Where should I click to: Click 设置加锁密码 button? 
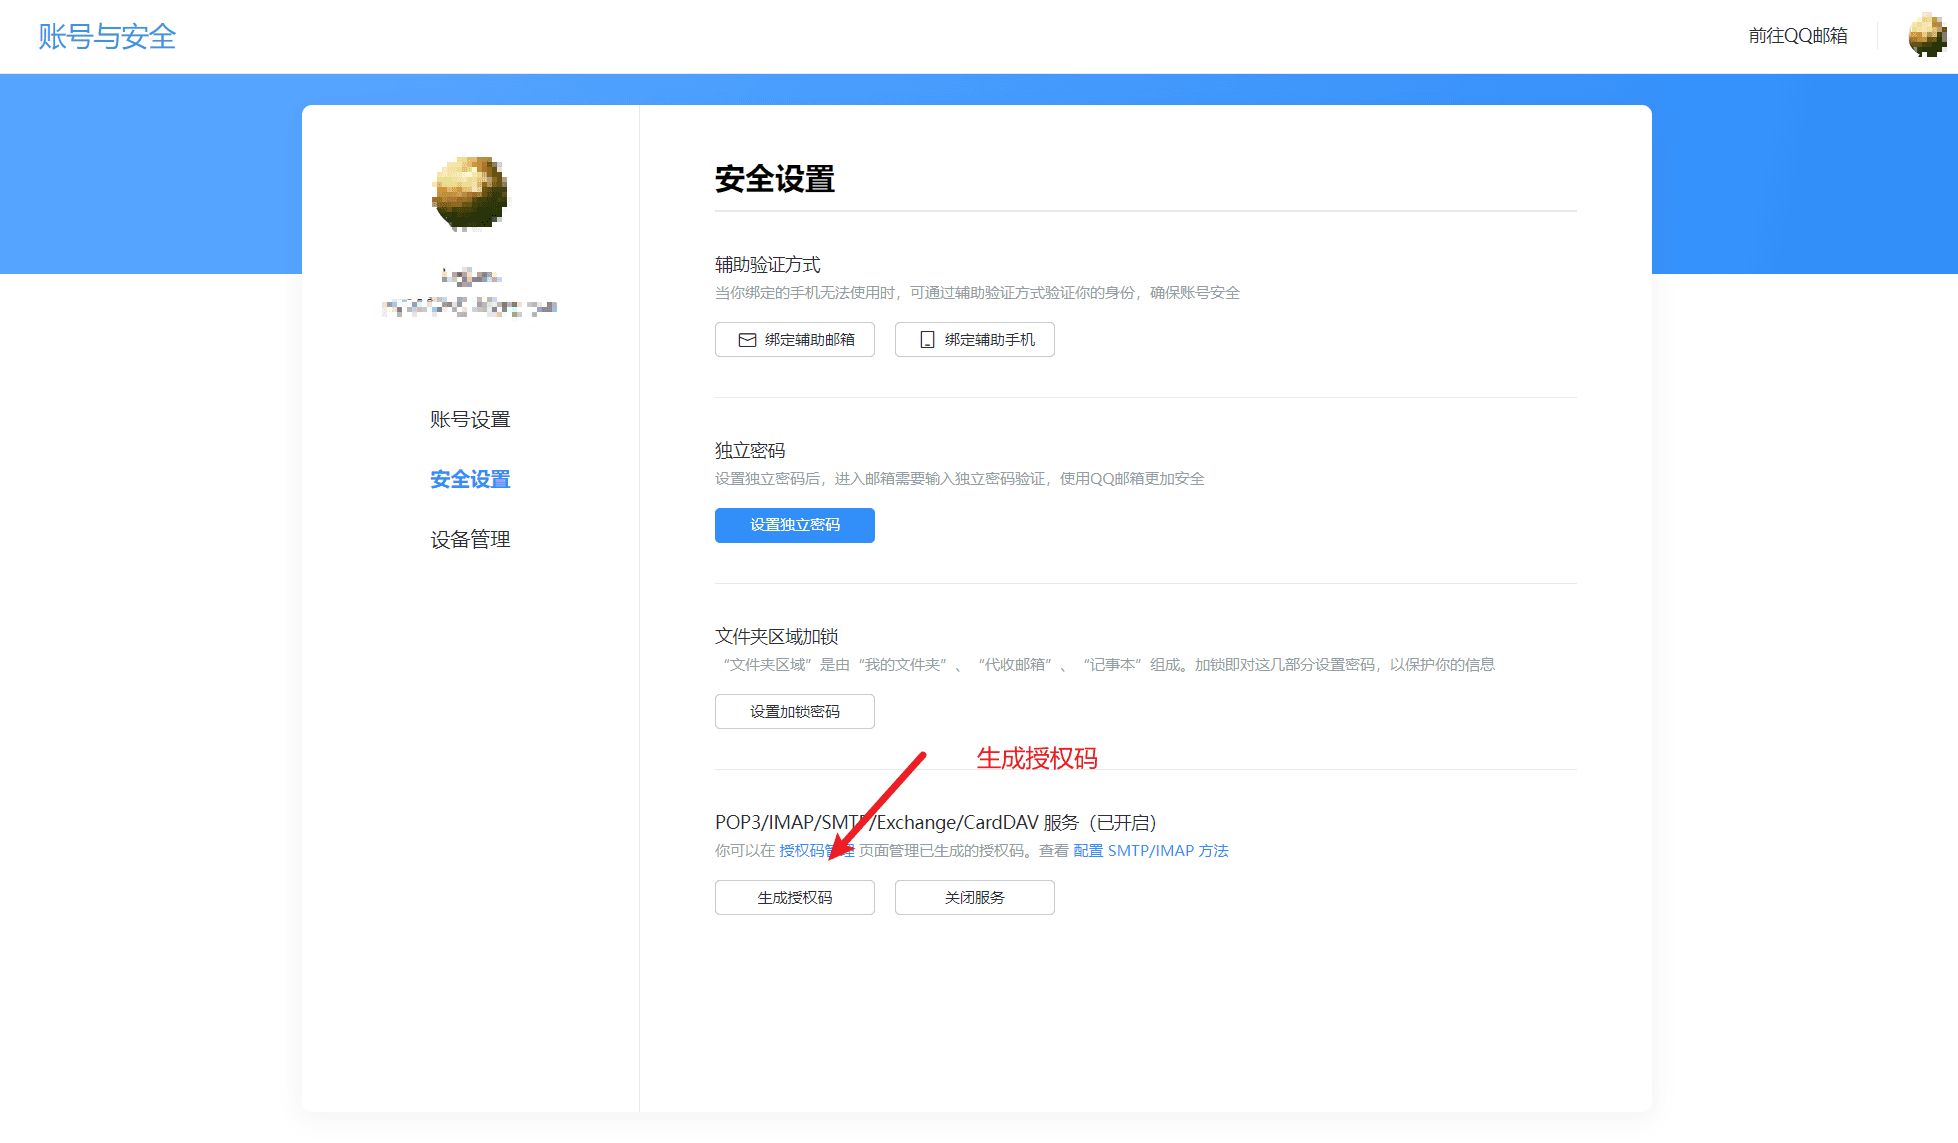pyautogui.click(x=794, y=712)
